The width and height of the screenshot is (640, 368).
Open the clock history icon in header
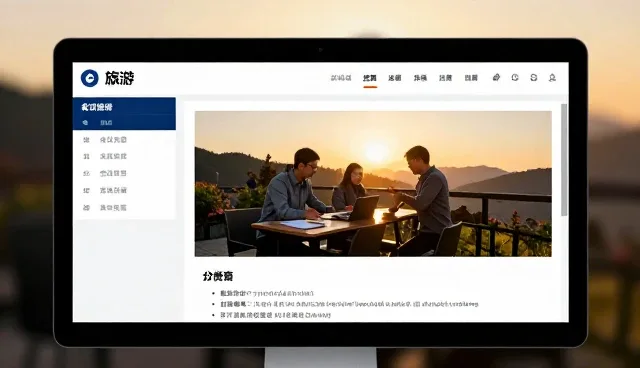(x=515, y=78)
